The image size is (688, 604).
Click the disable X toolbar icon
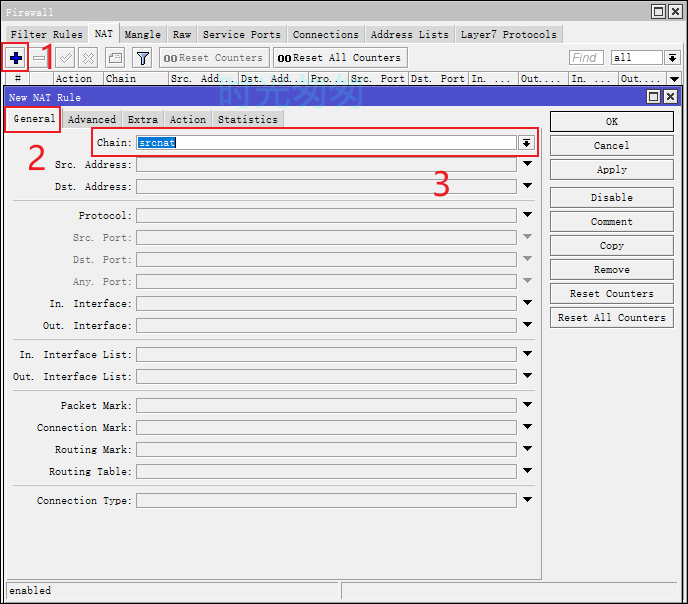pyautogui.click(x=89, y=58)
